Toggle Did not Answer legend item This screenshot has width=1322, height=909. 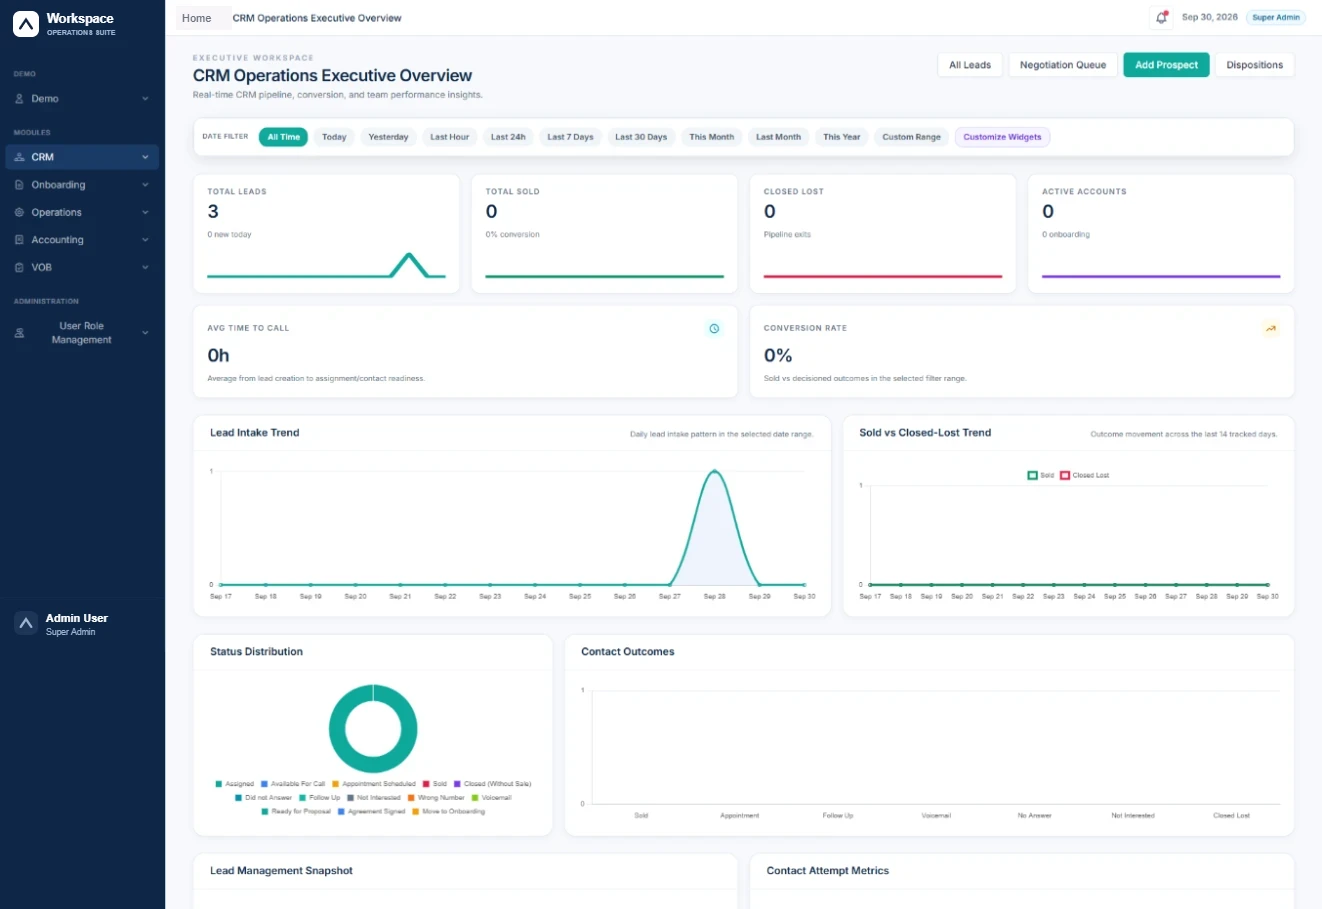(264, 798)
